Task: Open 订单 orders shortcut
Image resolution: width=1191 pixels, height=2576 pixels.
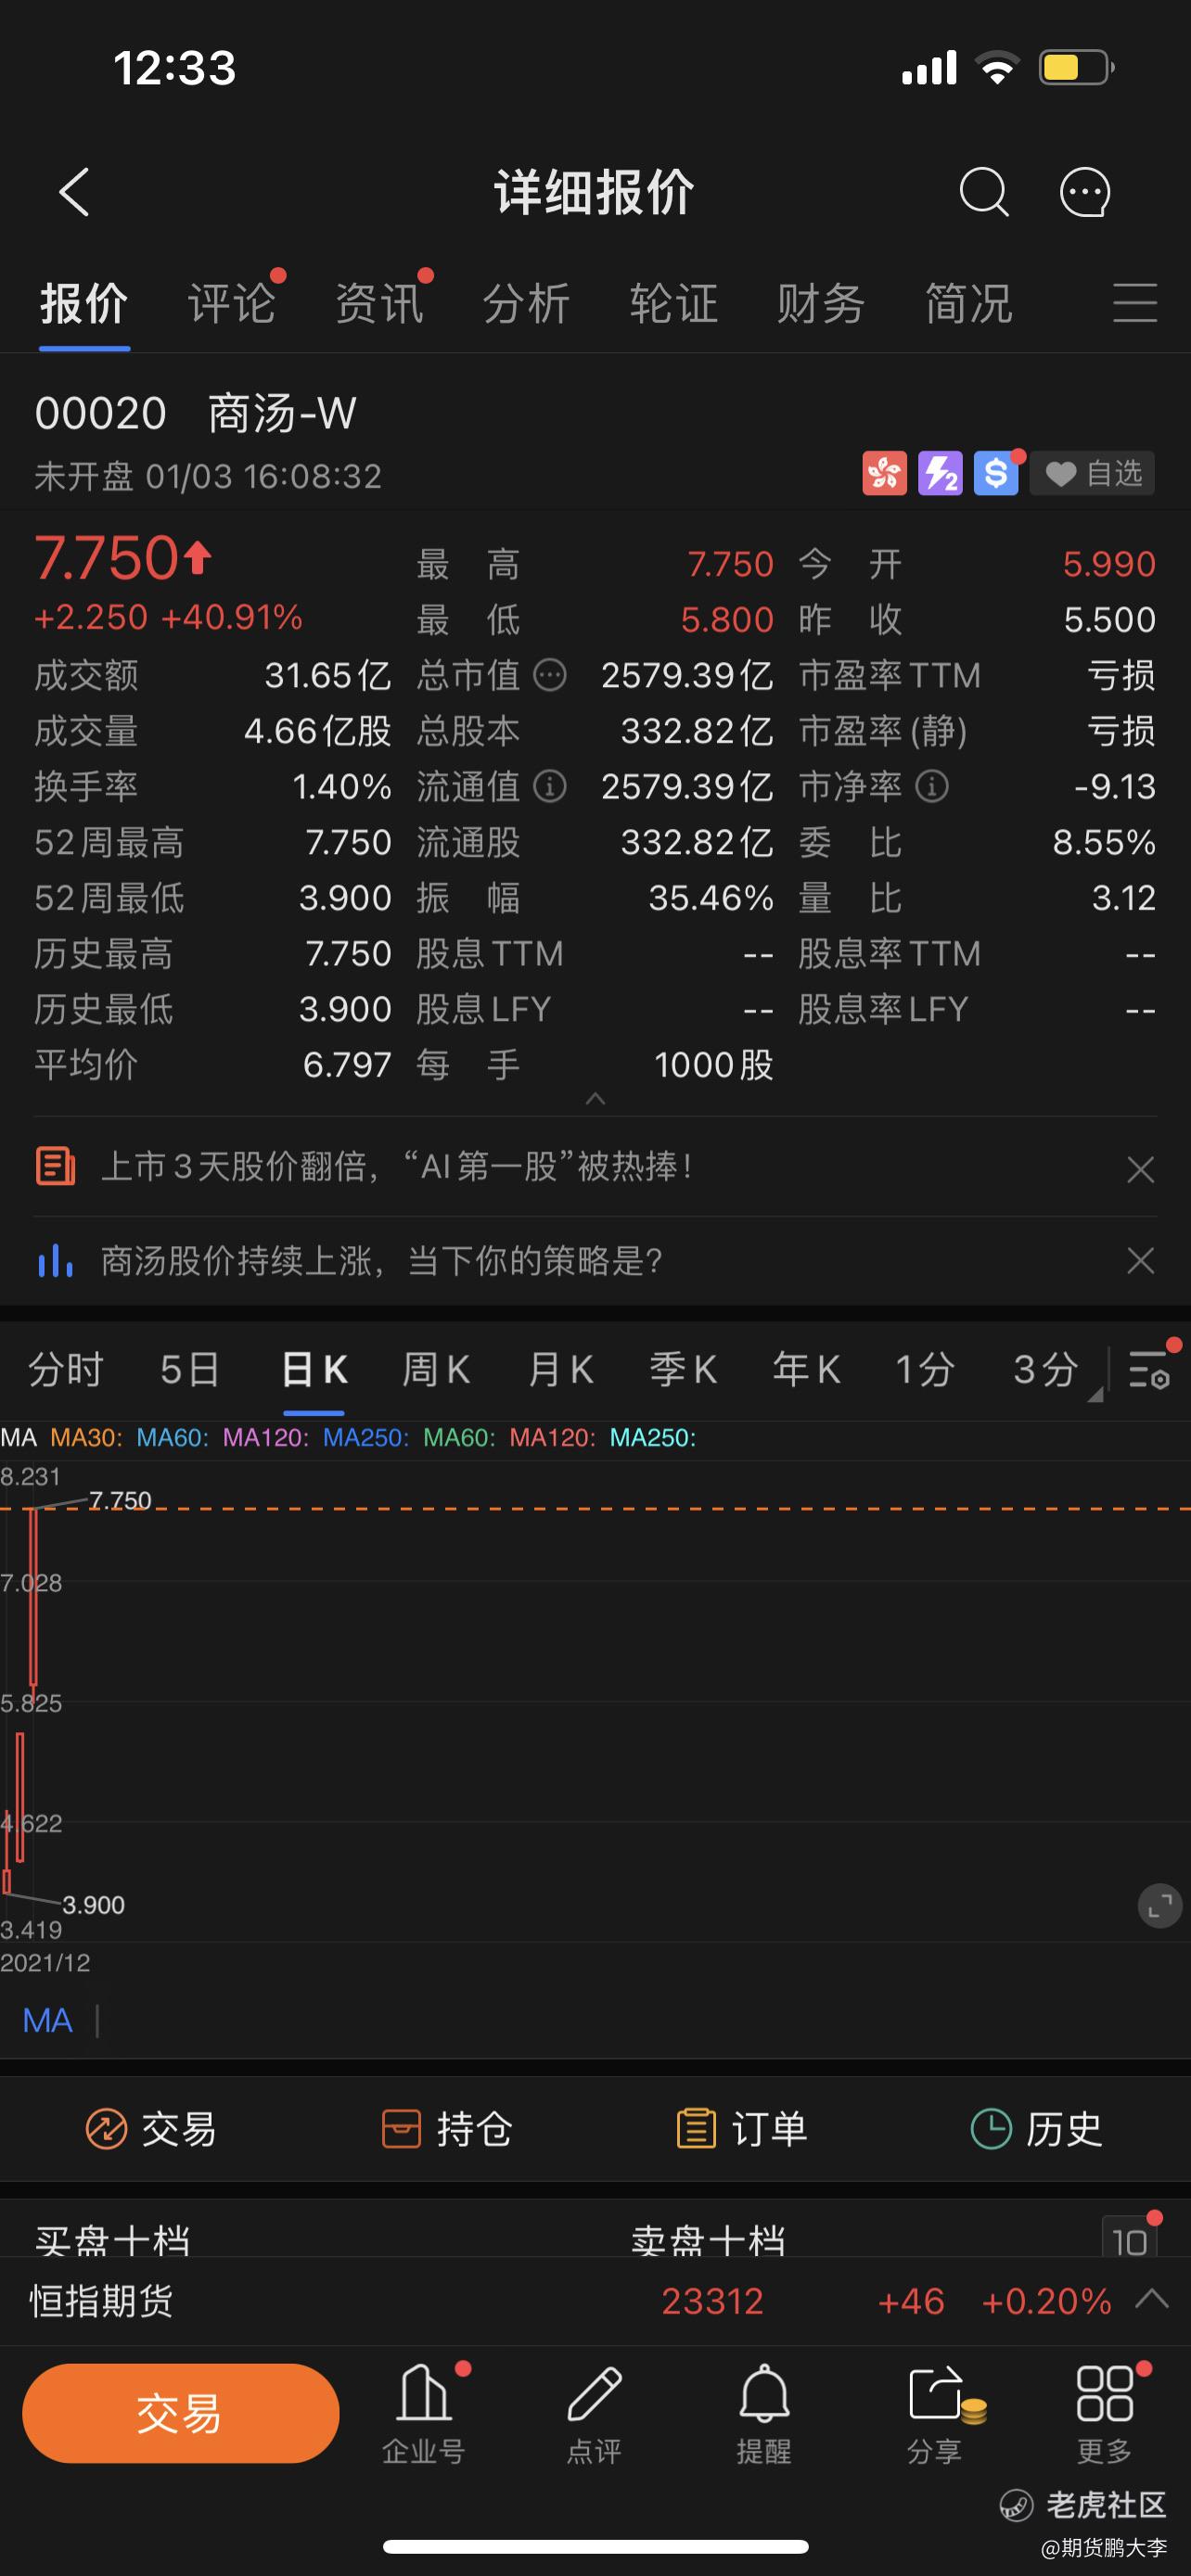Action: pyautogui.click(x=741, y=2130)
